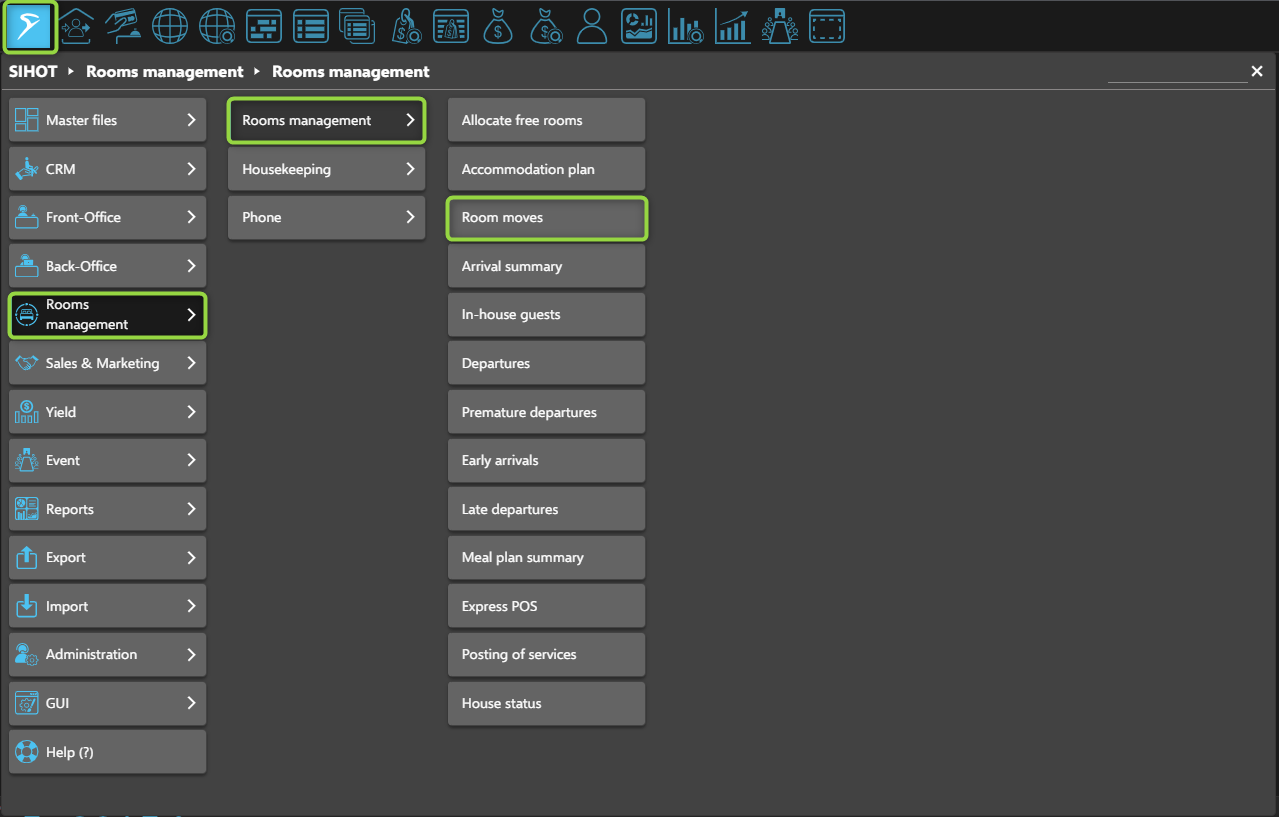Screen dimensions: 1279x817
Task: Expand the Front-Office menu
Action: point(107,217)
